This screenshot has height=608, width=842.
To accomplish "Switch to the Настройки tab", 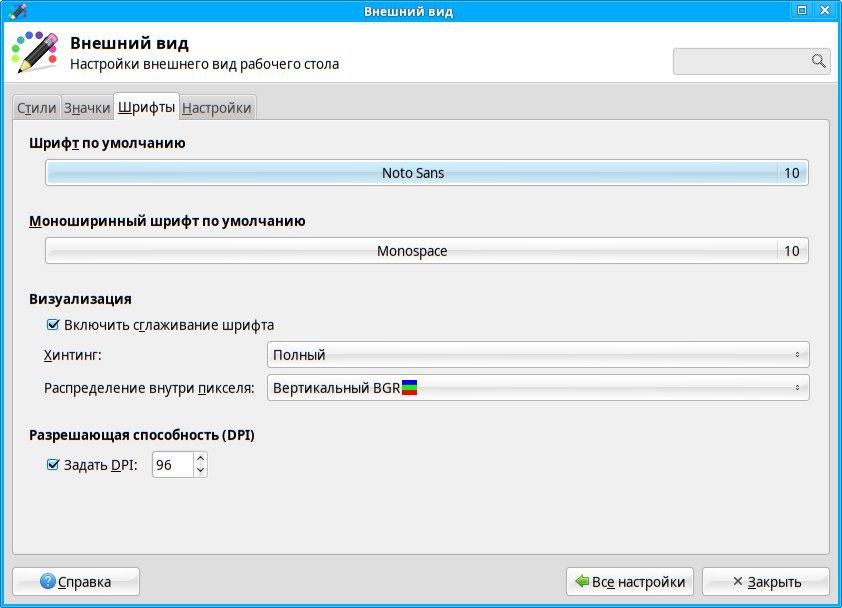I will (217, 108).
